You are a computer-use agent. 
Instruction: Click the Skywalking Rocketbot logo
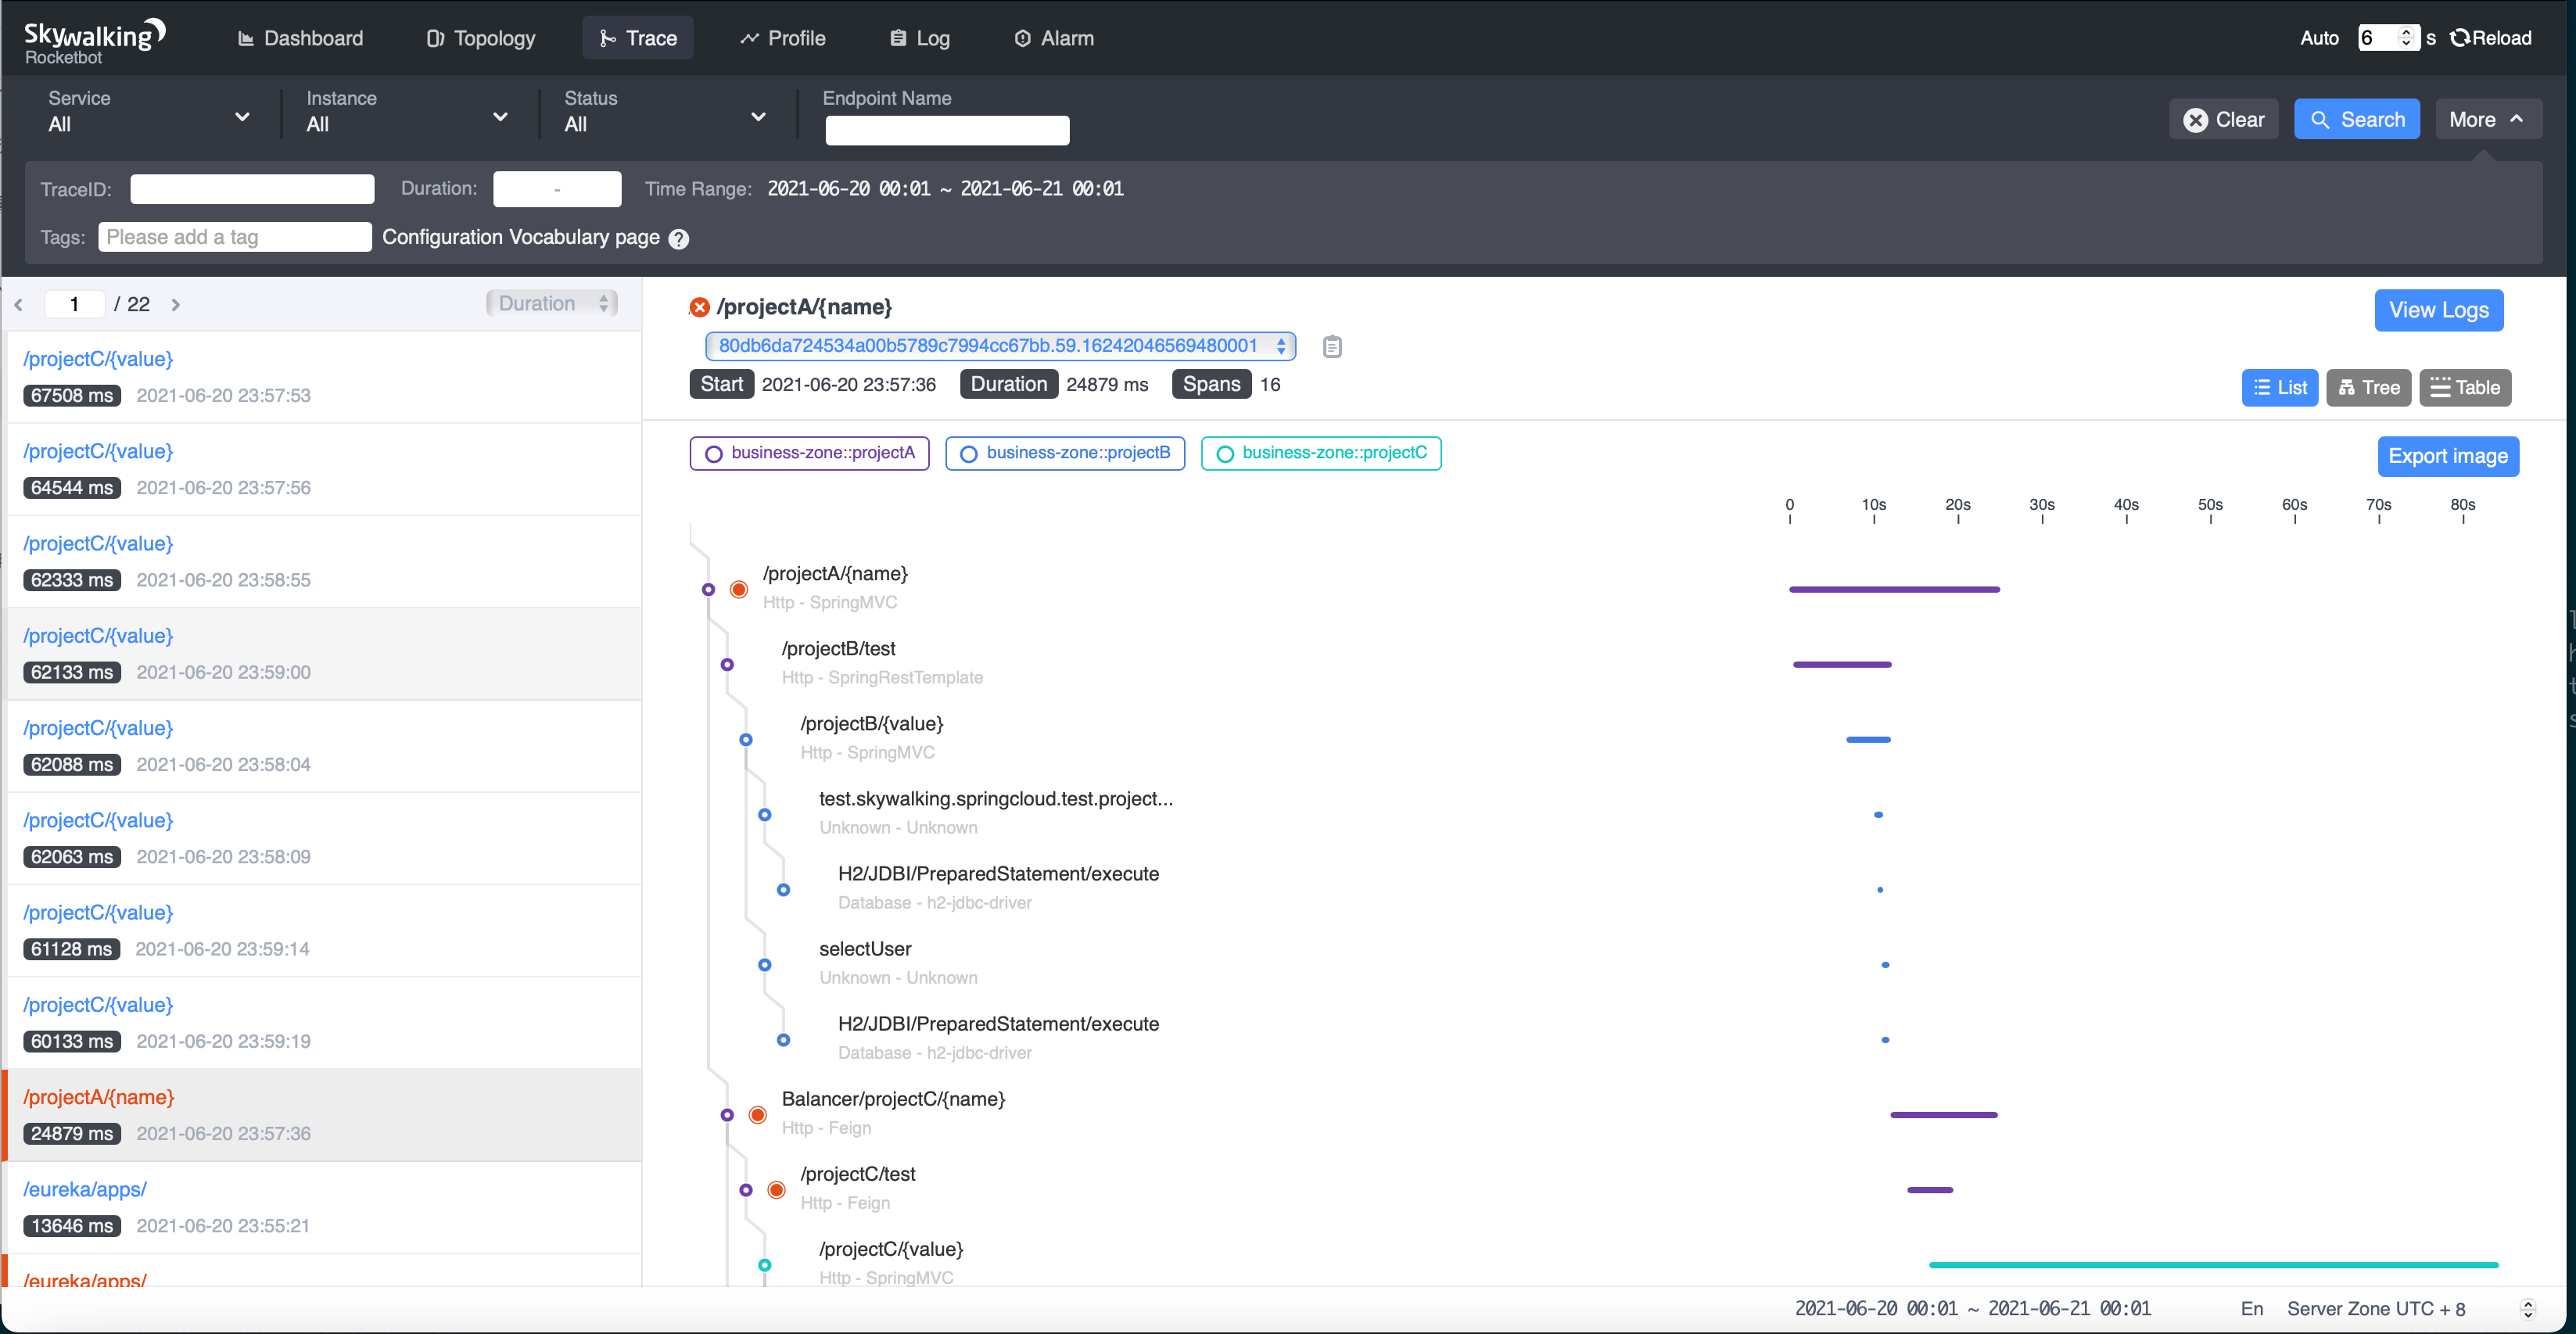coord(94,41)
